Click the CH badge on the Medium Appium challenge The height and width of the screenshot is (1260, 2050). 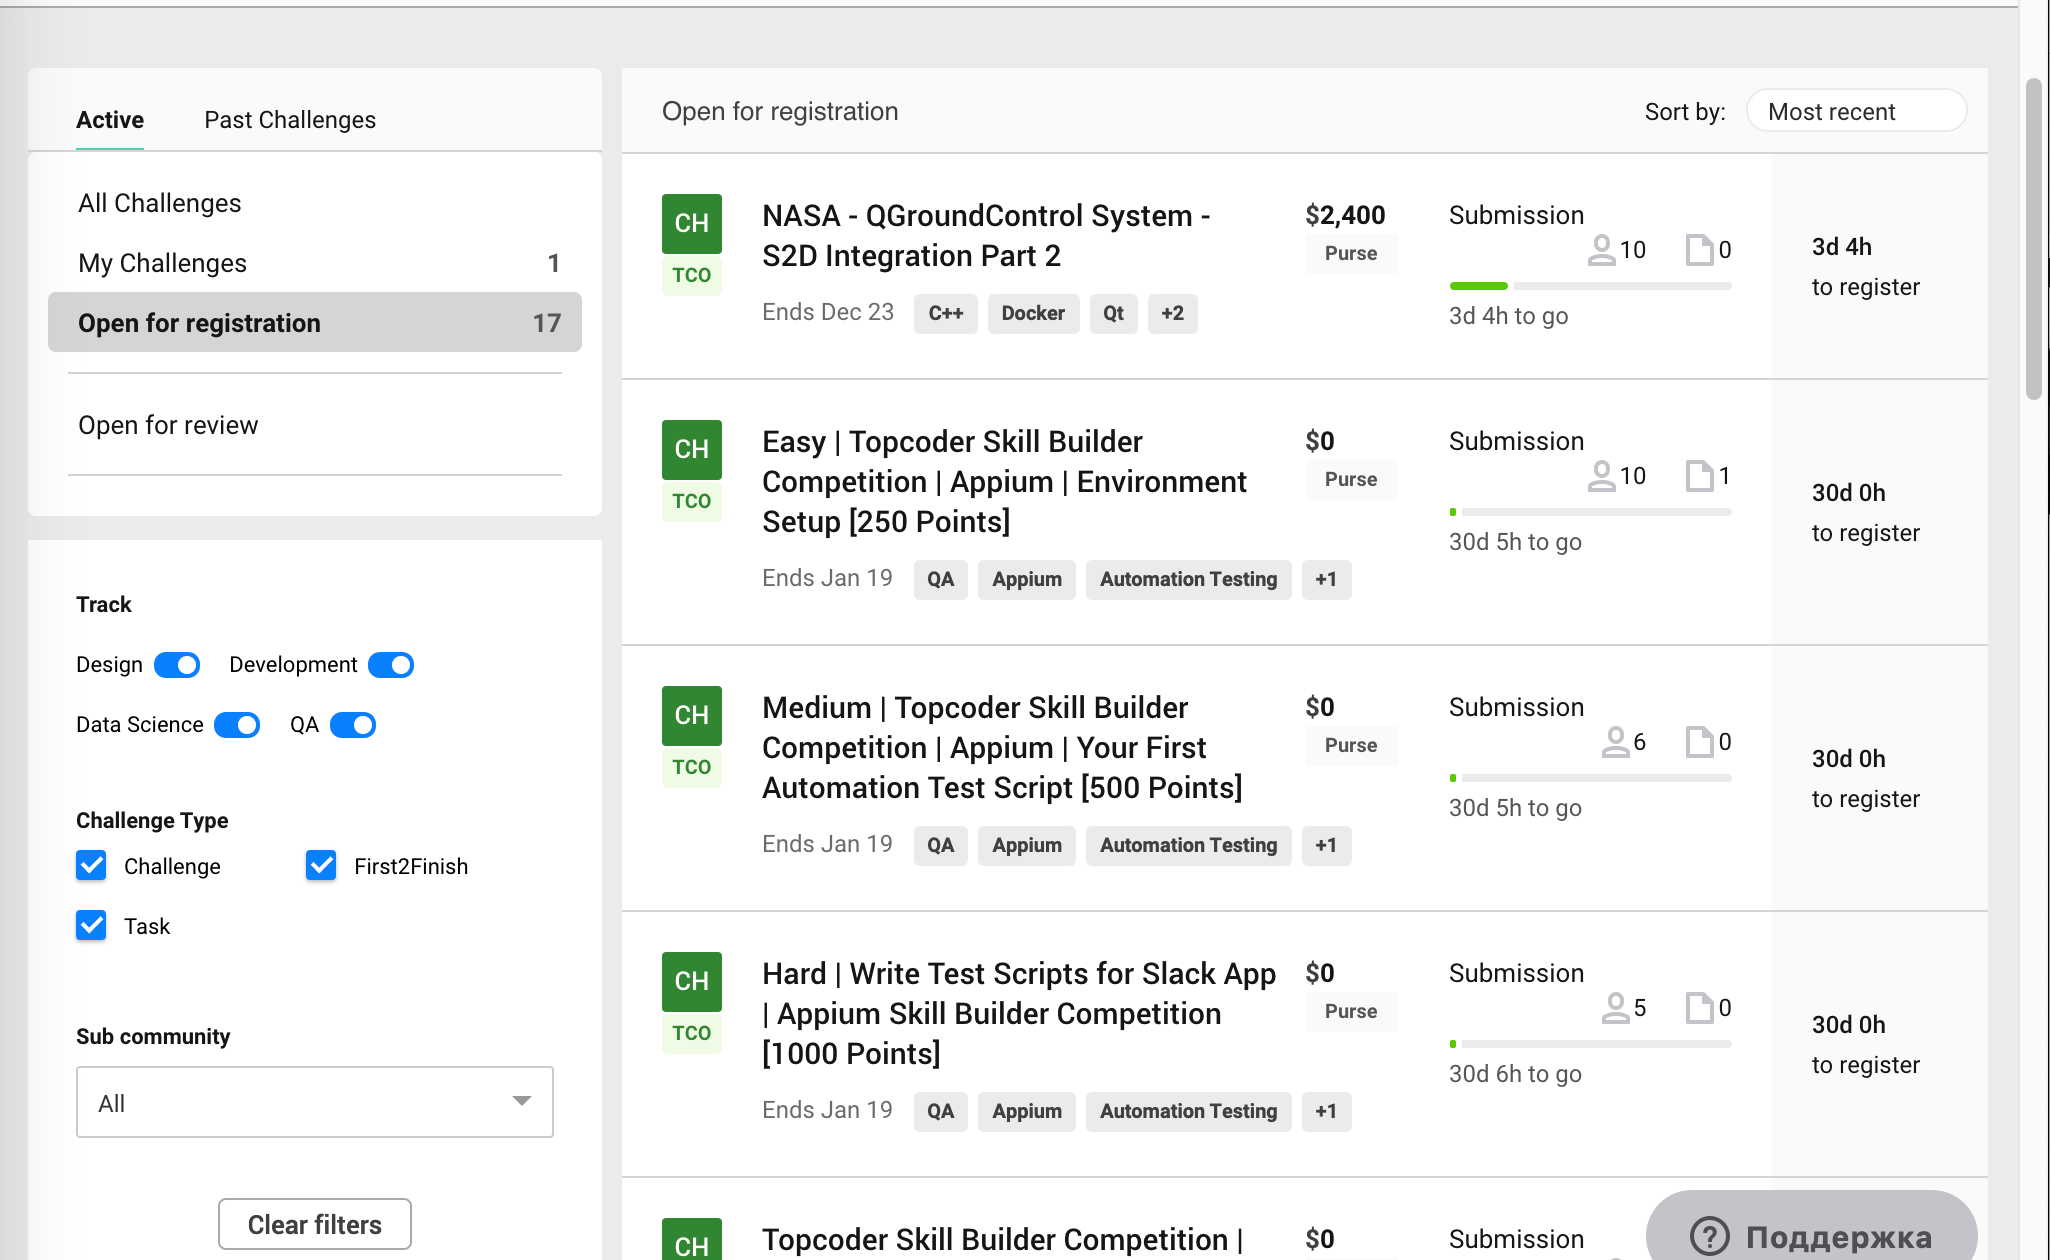tap(691, 715)
